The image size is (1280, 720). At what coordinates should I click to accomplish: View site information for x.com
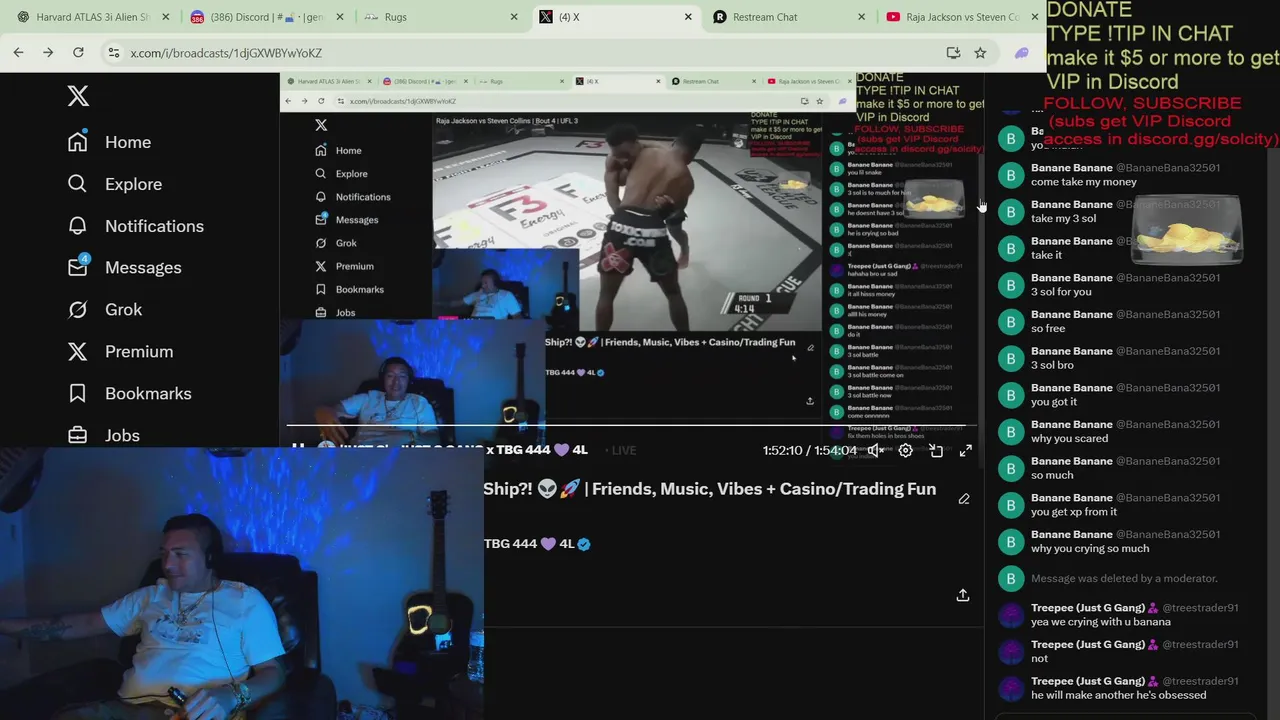(x=114, y=53)
